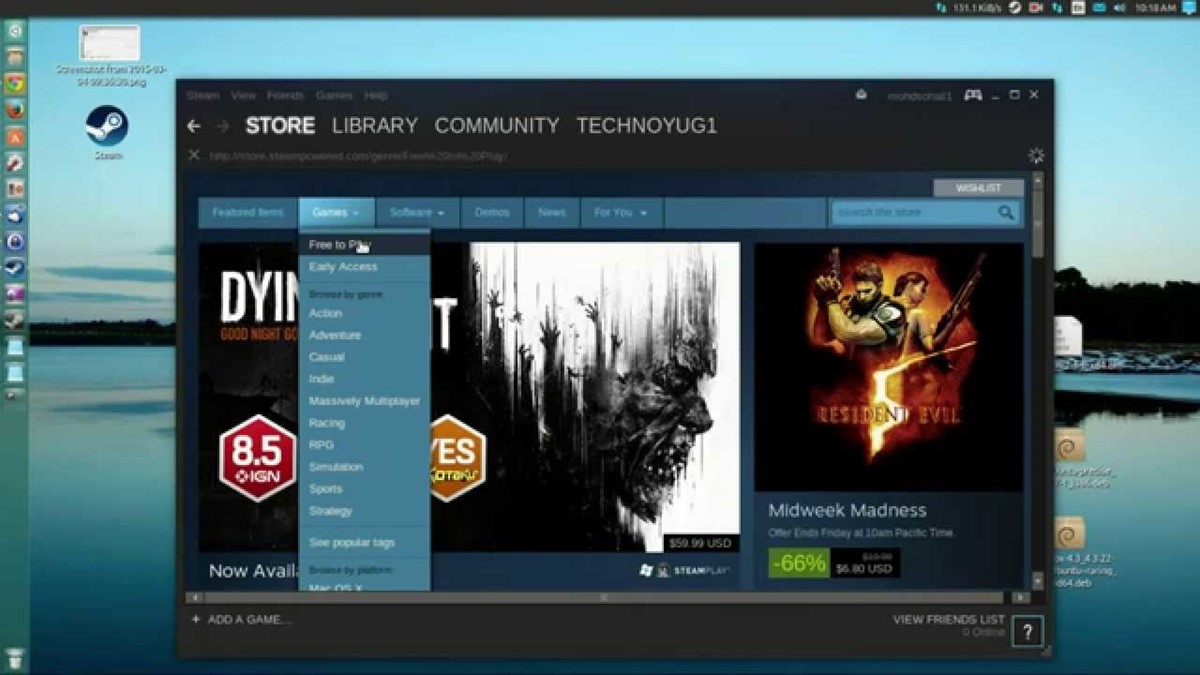This screenshot has height=675, width=1200.
Task: Click the WISHLIST button
Action: click(978, 188)
